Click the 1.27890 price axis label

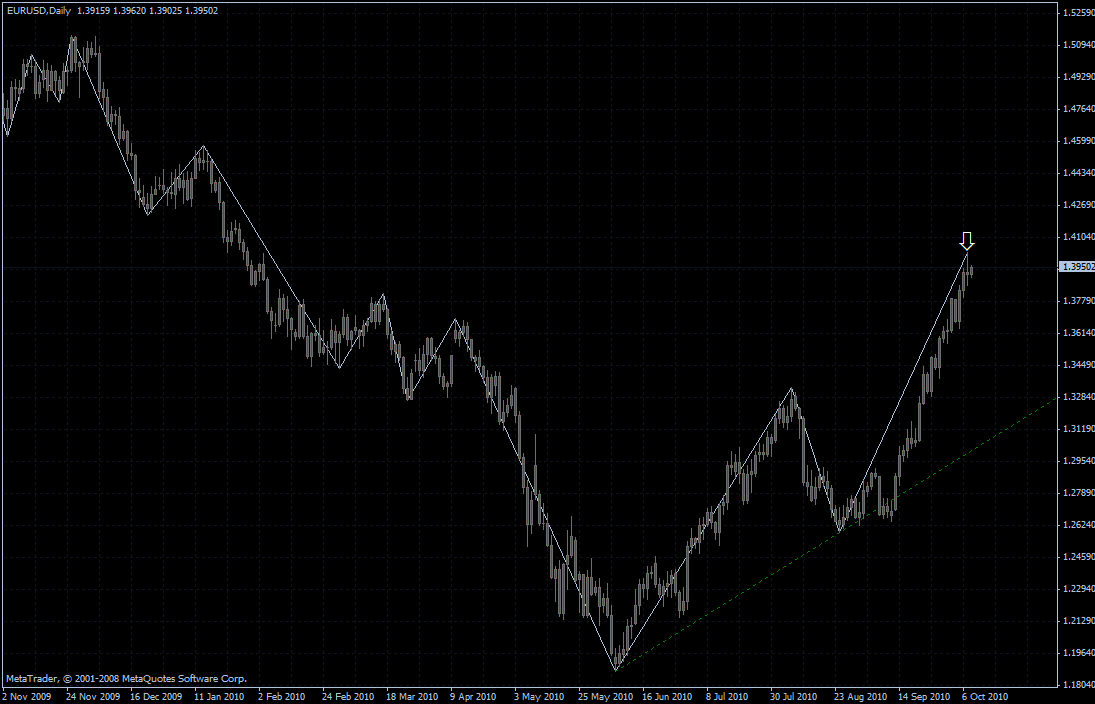click(x=1079, y=493)
